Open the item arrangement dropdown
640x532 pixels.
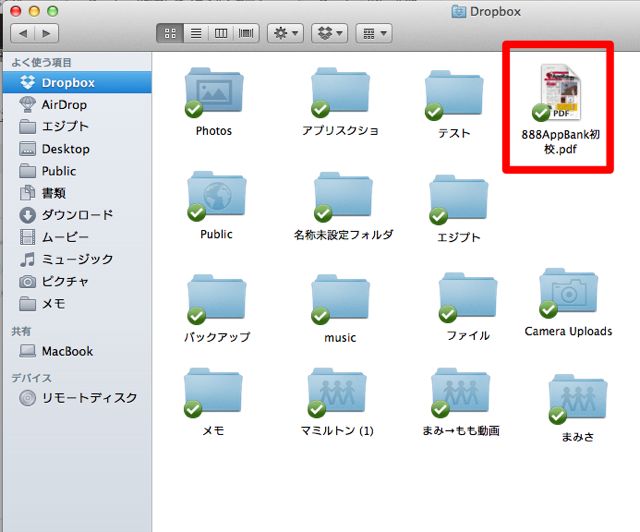(374, 33)
